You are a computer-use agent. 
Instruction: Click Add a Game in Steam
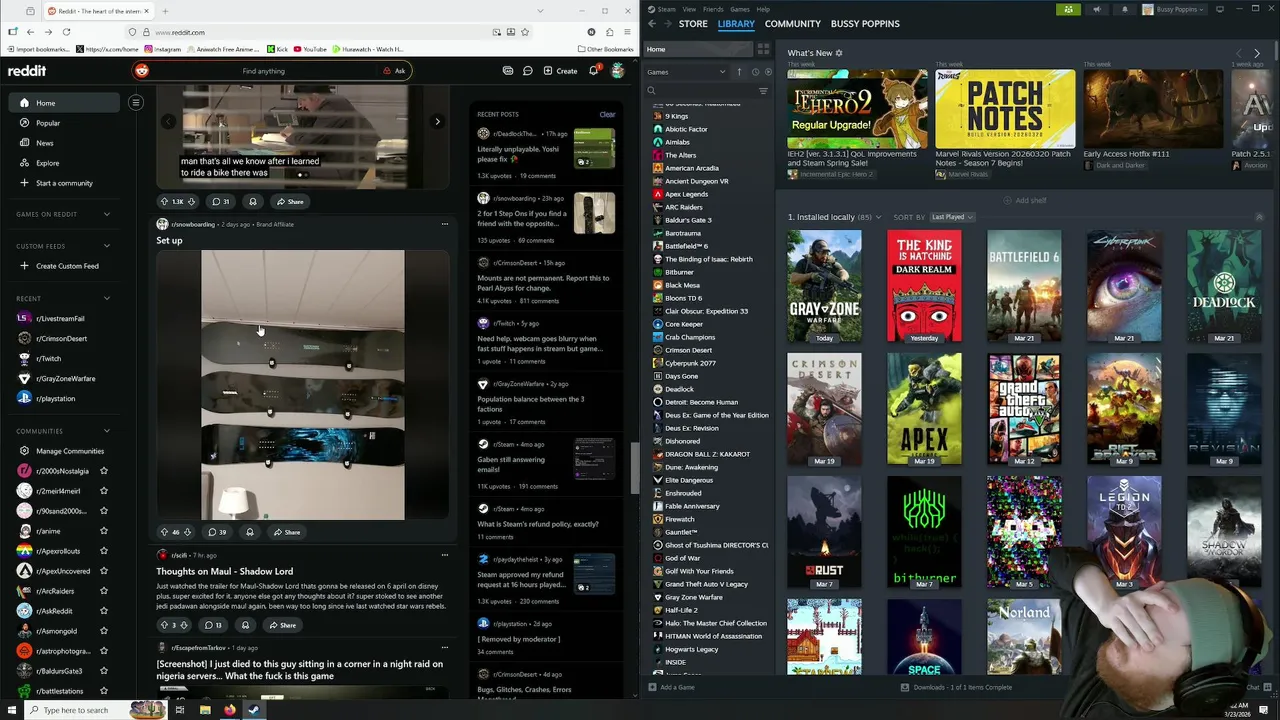click(671, 687)
